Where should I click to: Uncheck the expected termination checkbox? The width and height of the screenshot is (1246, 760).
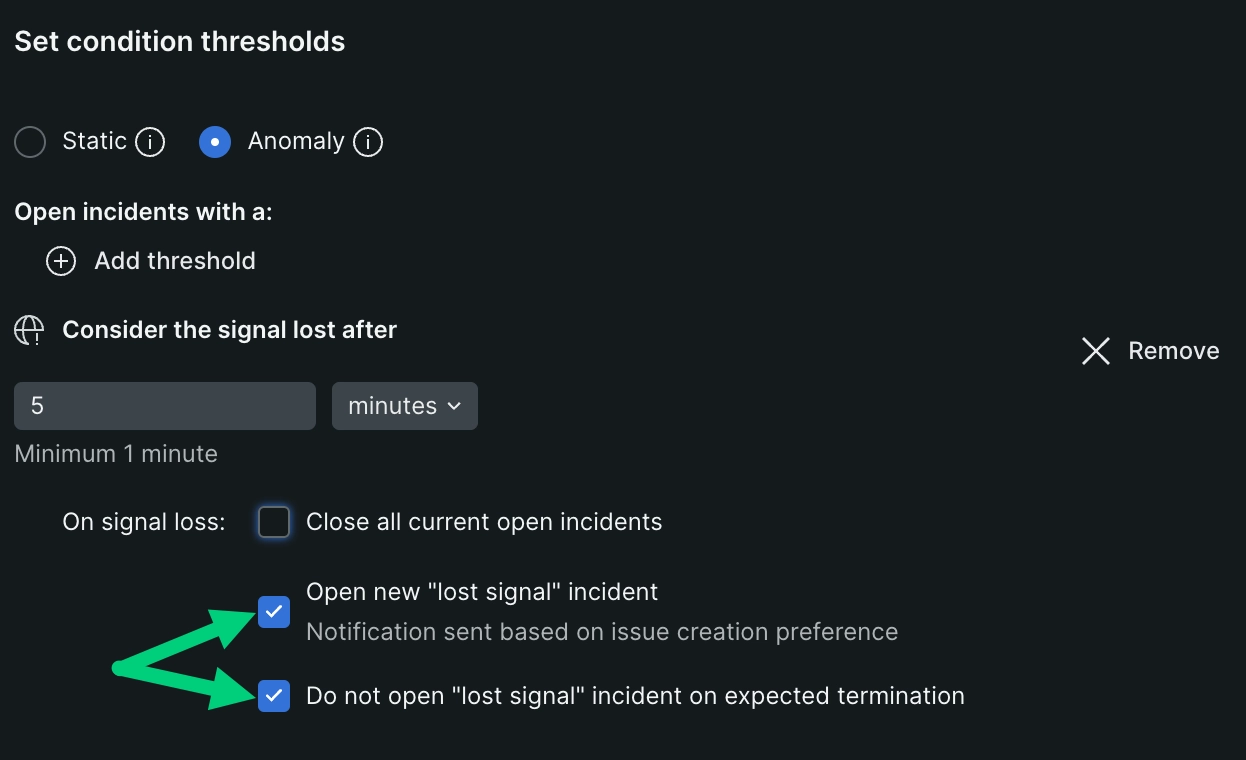[x=274, y=696]
